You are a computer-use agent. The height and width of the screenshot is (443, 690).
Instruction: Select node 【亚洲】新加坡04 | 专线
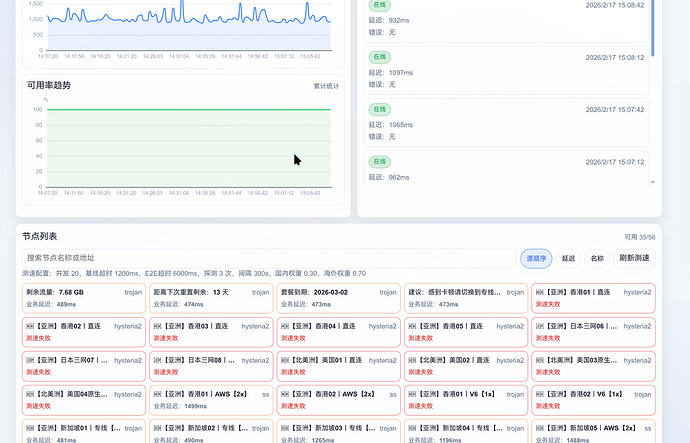pyautogui.click(x=466, y=432)
